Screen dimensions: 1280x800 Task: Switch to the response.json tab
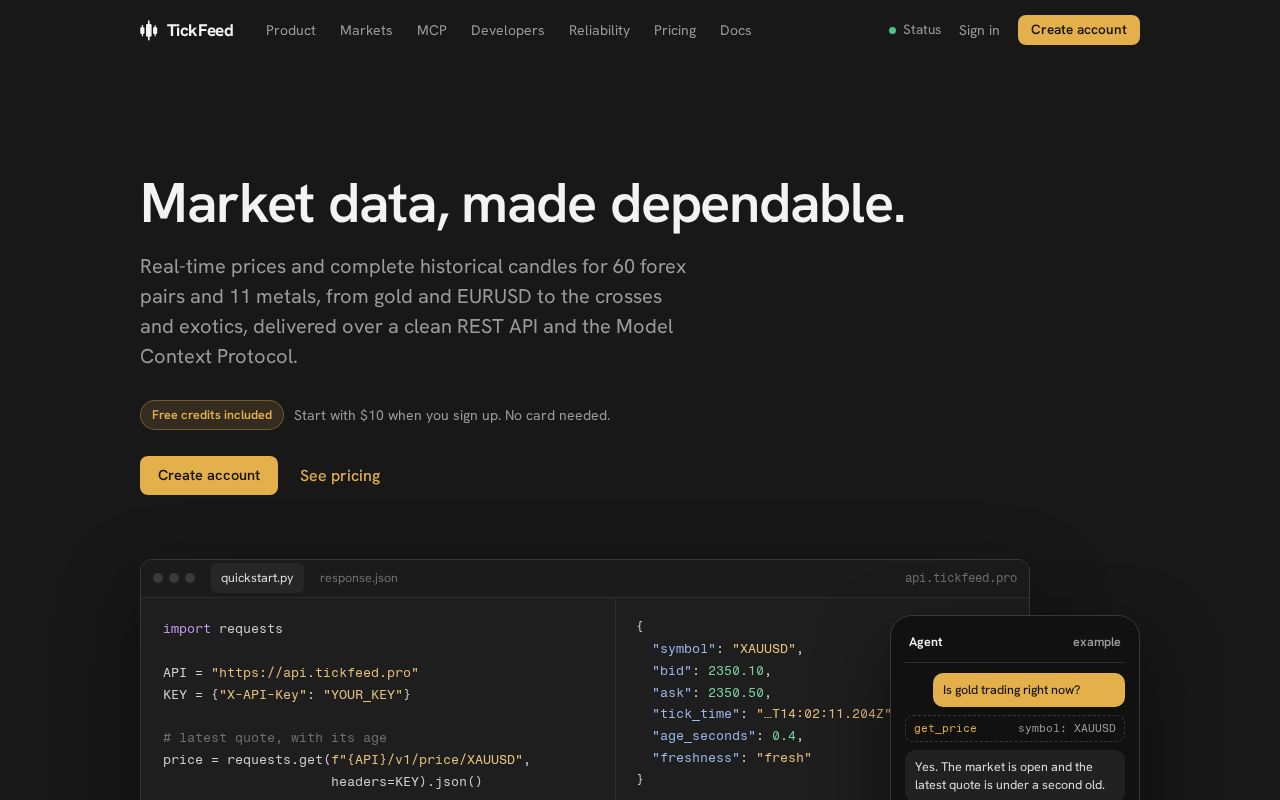[x=359, y=578]
